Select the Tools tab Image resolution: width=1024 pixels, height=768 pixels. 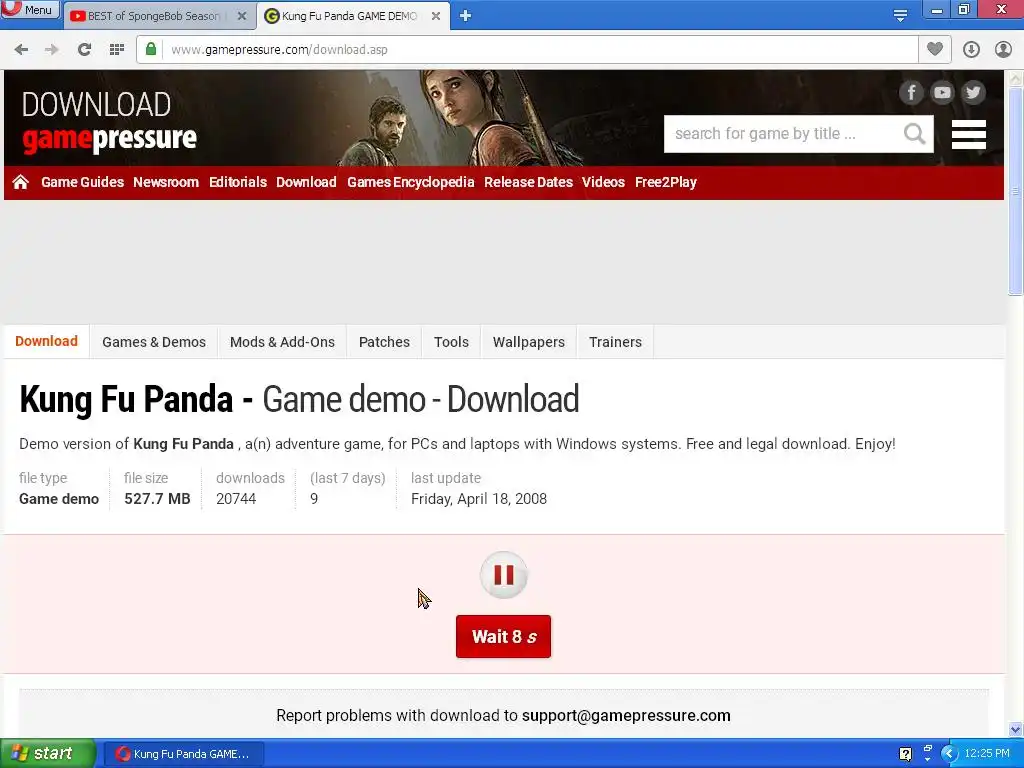click(x=451, y=342)
